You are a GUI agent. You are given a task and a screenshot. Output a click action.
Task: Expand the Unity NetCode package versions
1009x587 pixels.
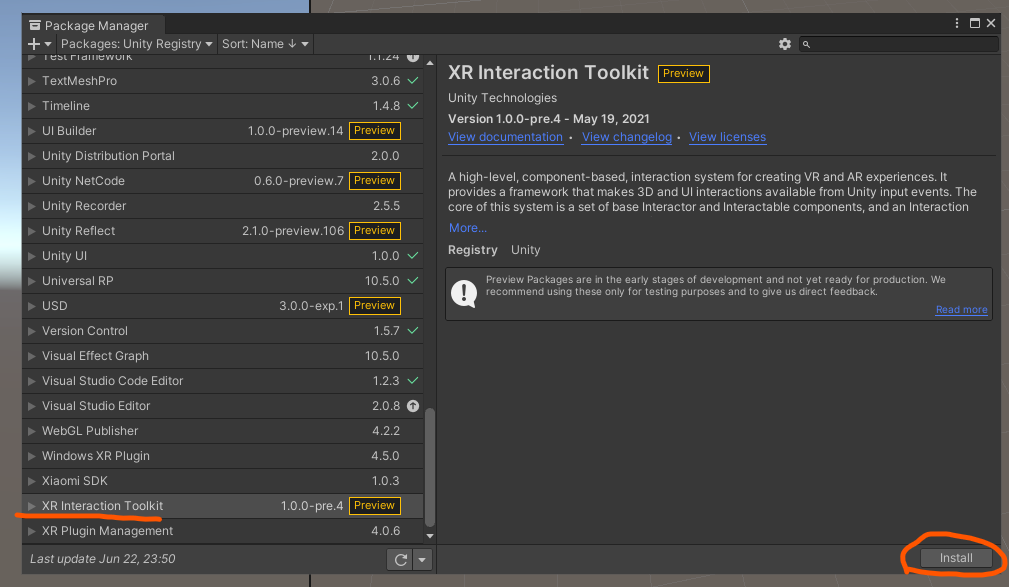(x=32, y=182)
